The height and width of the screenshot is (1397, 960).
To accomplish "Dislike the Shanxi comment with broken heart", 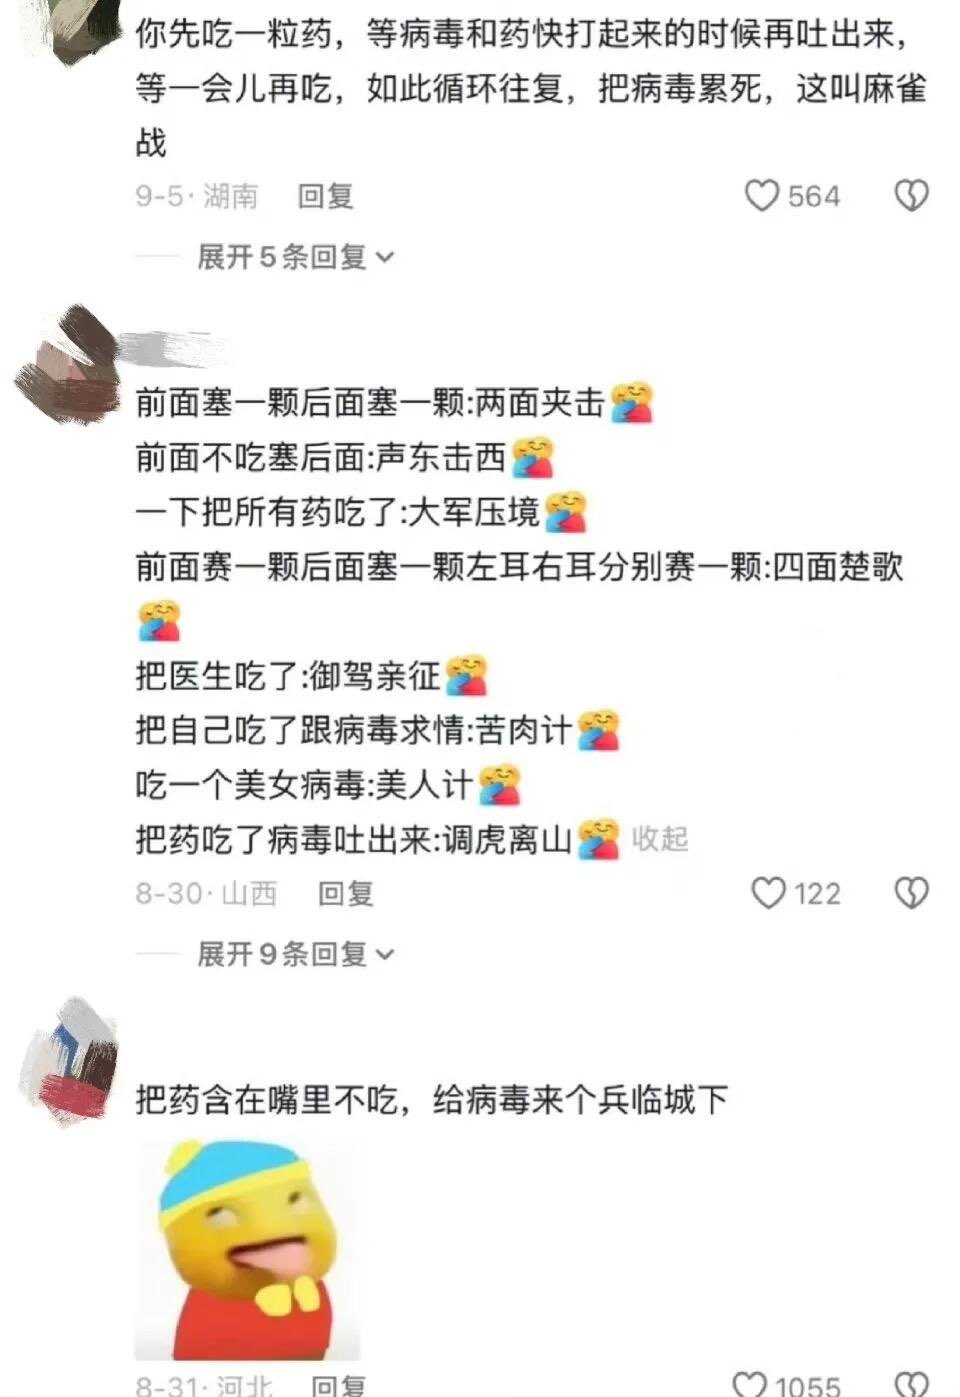I will pyautogui.click(x=911, y=892).
